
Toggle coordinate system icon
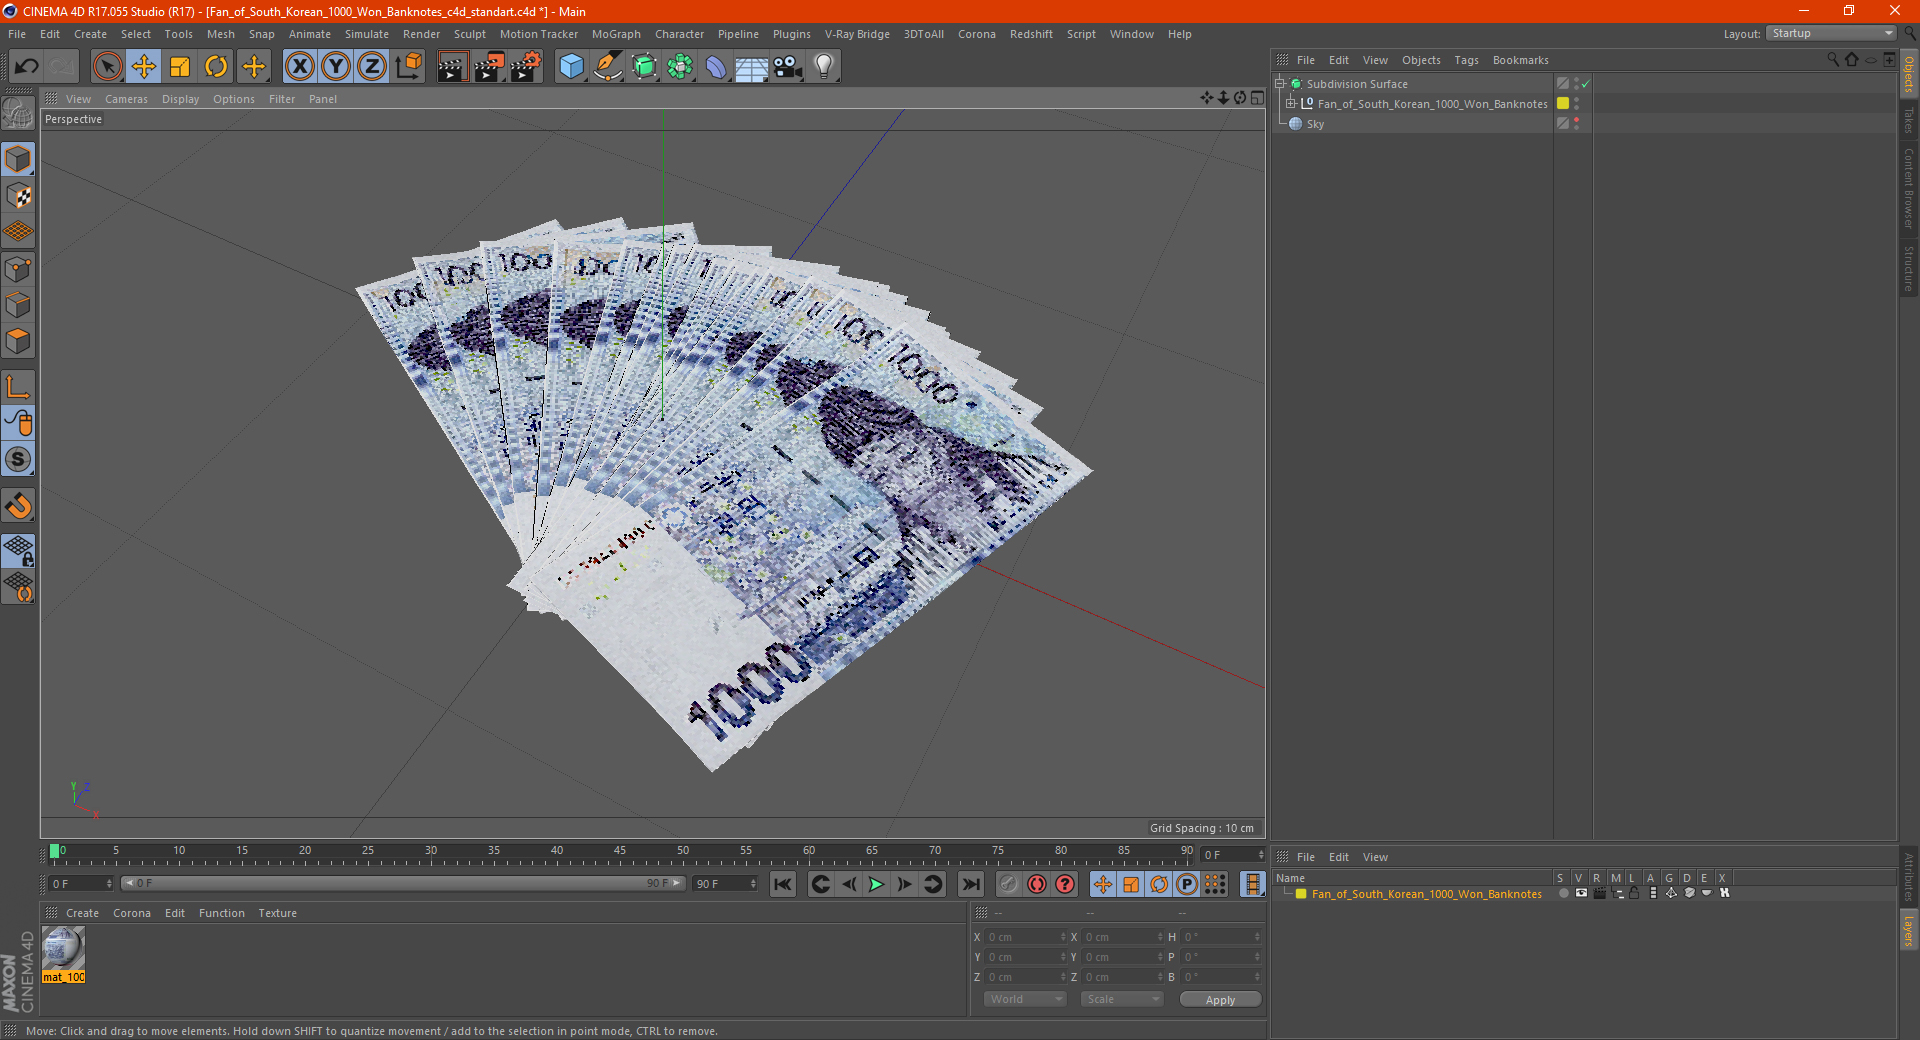click(x=408, y=67)
